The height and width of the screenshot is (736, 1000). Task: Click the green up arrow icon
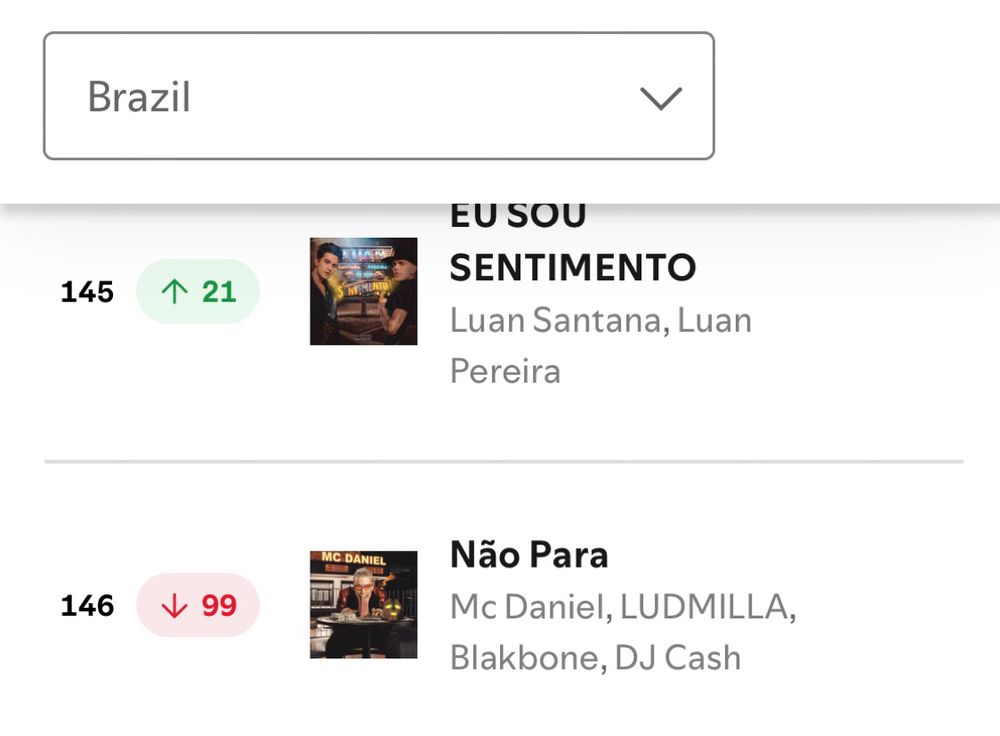pos(174,292)
